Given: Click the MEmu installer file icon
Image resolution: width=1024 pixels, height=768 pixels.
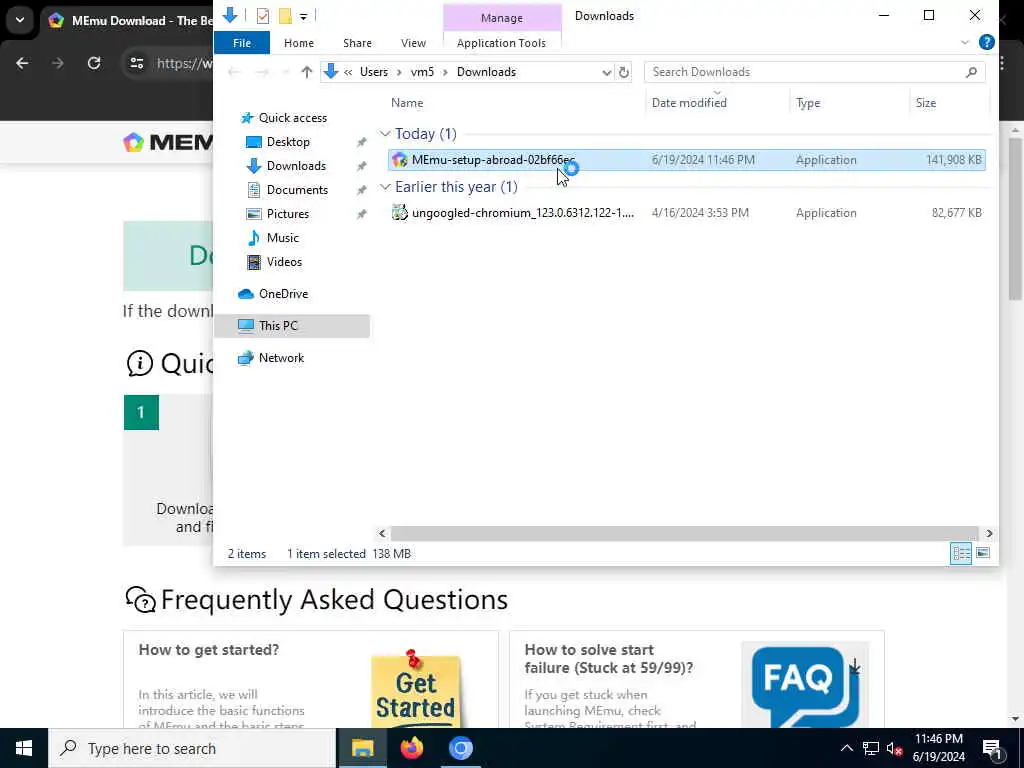Looking at the screenshot, I should [400, 160].
